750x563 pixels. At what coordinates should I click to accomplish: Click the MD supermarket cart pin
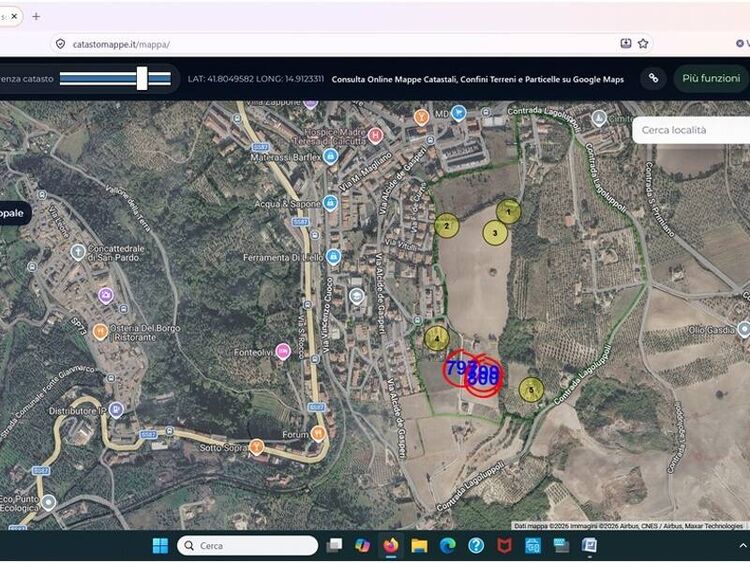pos(459,113)
